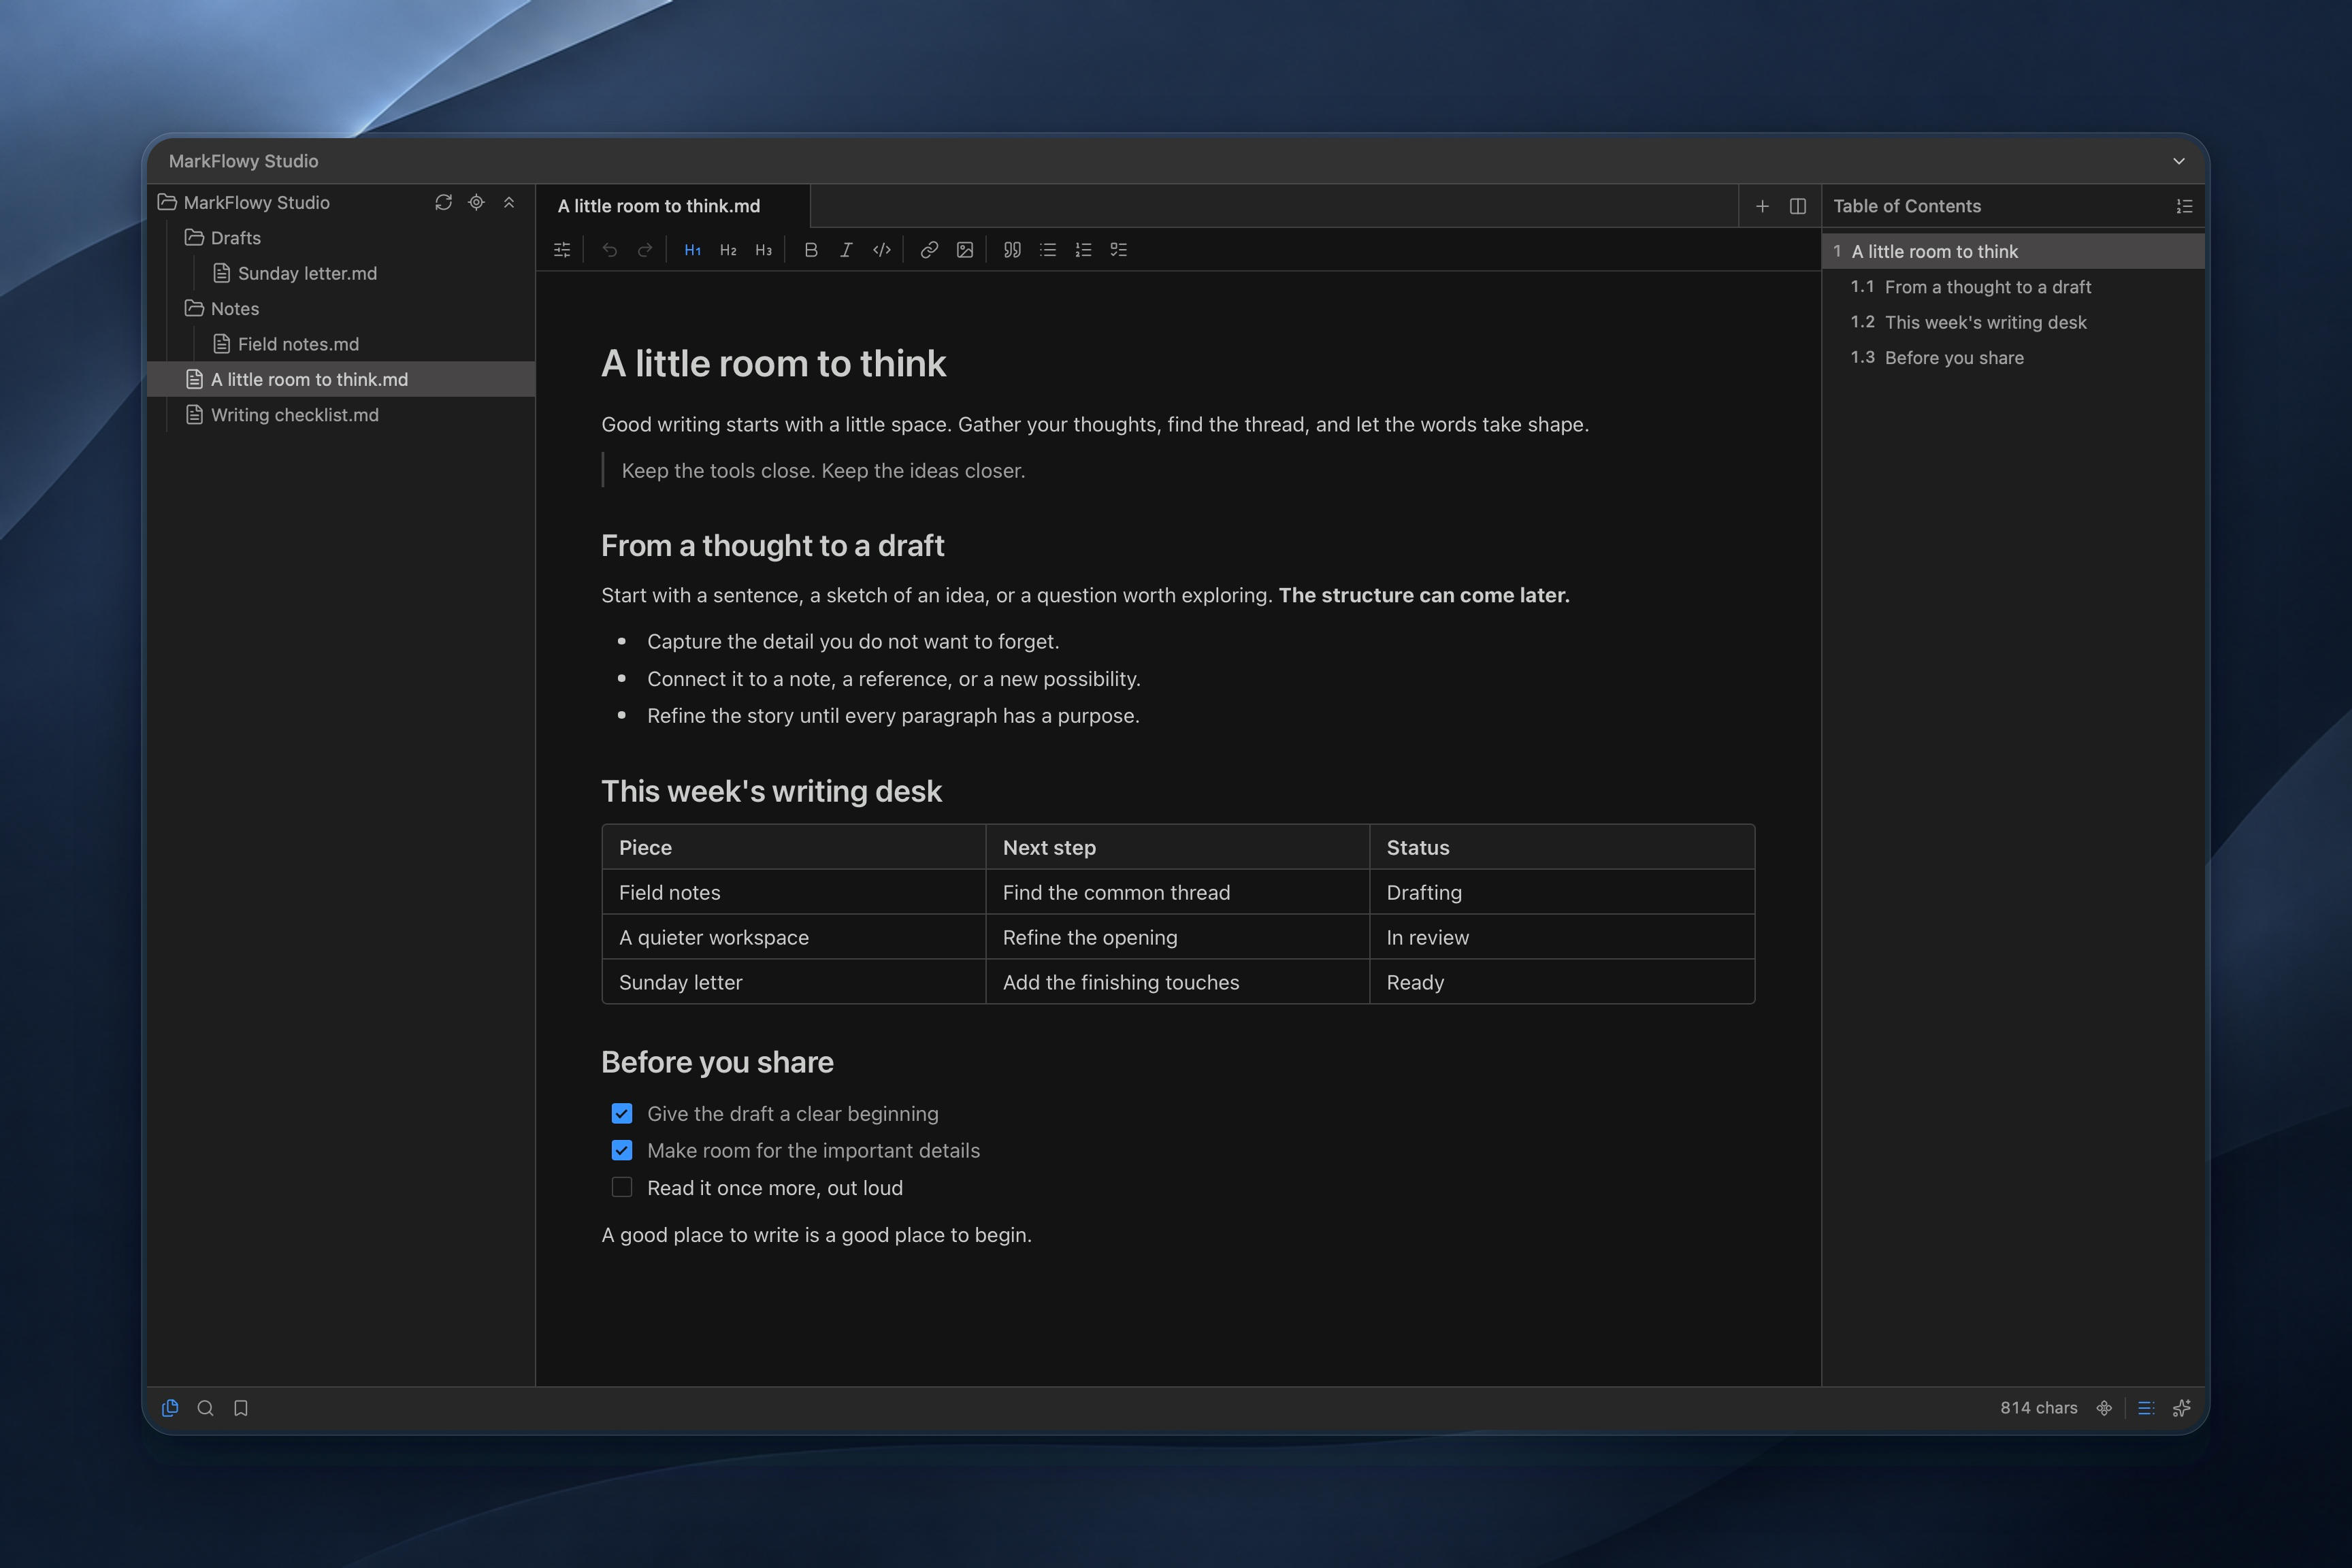Collapse the Notes folder
This screenshot has height=1568, width=2352.
pos(221,309)
